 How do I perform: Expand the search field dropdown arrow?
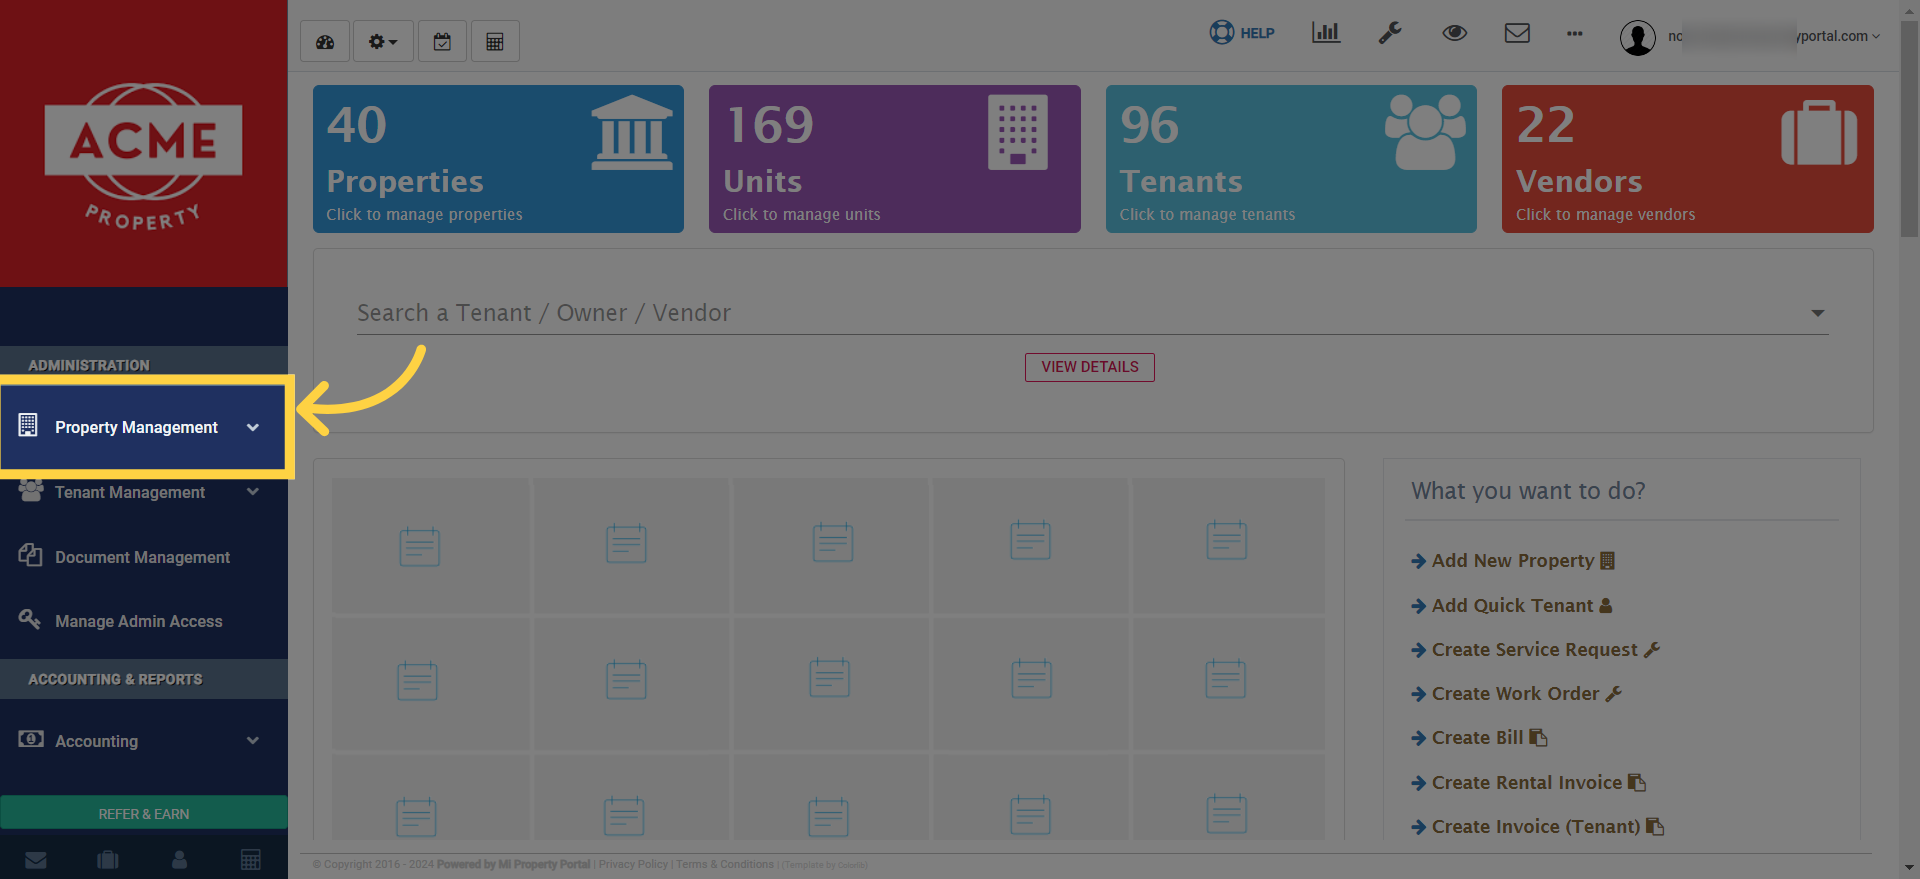tap(1818, 314)
